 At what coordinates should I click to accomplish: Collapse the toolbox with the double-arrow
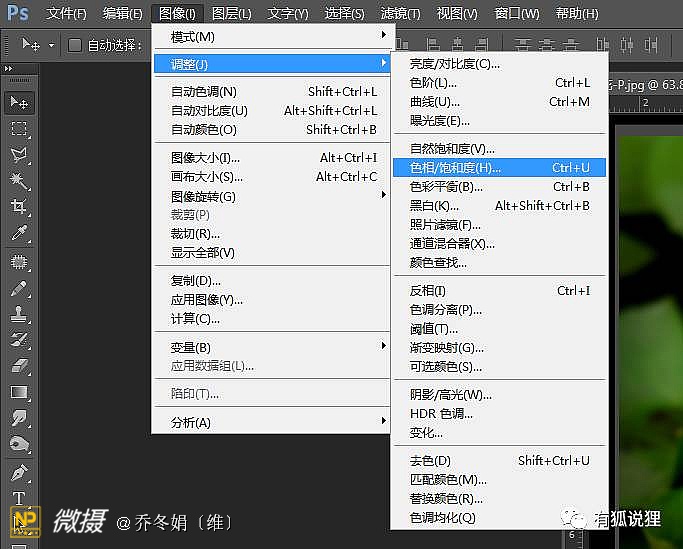(x=8, y=67)
